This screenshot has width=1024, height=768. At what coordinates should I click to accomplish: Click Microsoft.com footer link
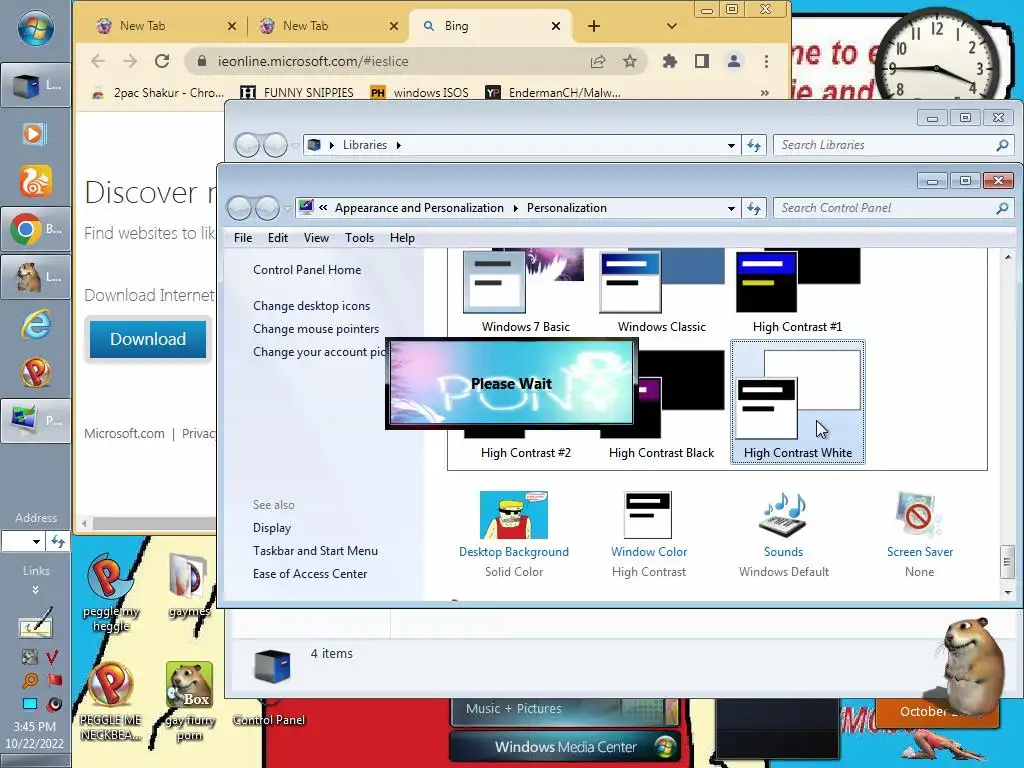[124, 433]
